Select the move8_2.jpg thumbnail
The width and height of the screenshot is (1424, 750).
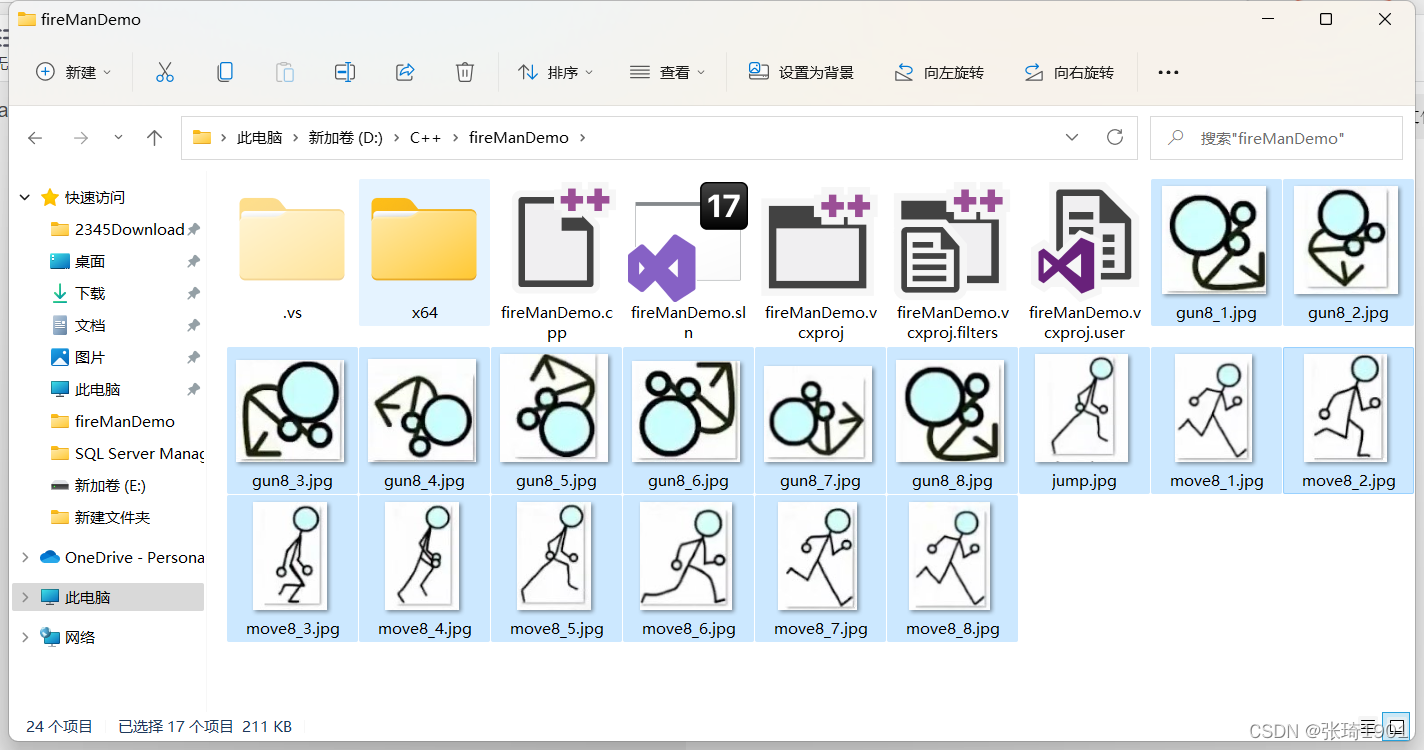point(1348,408)
